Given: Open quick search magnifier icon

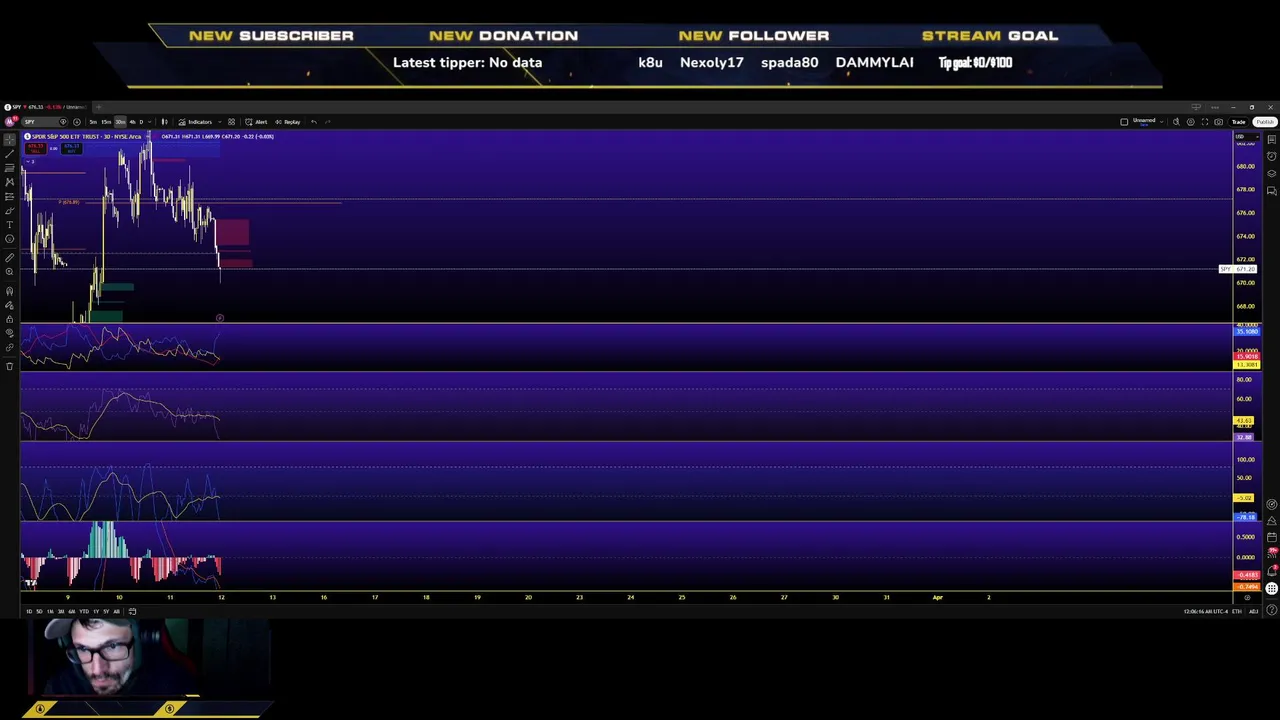Looking at the screenshot, I should click(x=1176, y=122).
